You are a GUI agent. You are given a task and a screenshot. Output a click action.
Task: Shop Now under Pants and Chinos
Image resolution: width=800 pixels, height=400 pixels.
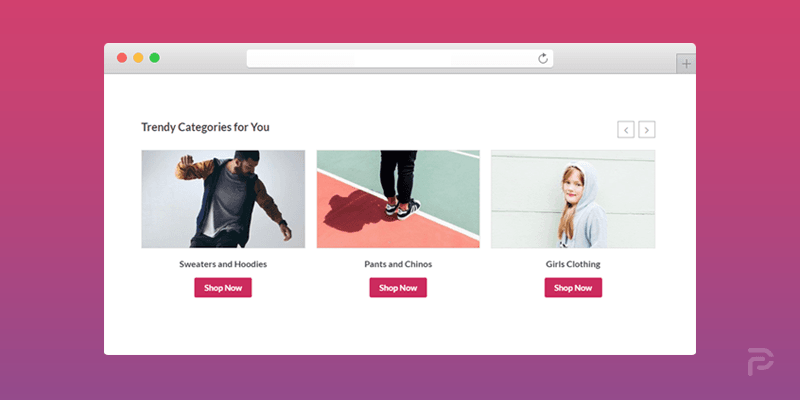pos(398,287)
